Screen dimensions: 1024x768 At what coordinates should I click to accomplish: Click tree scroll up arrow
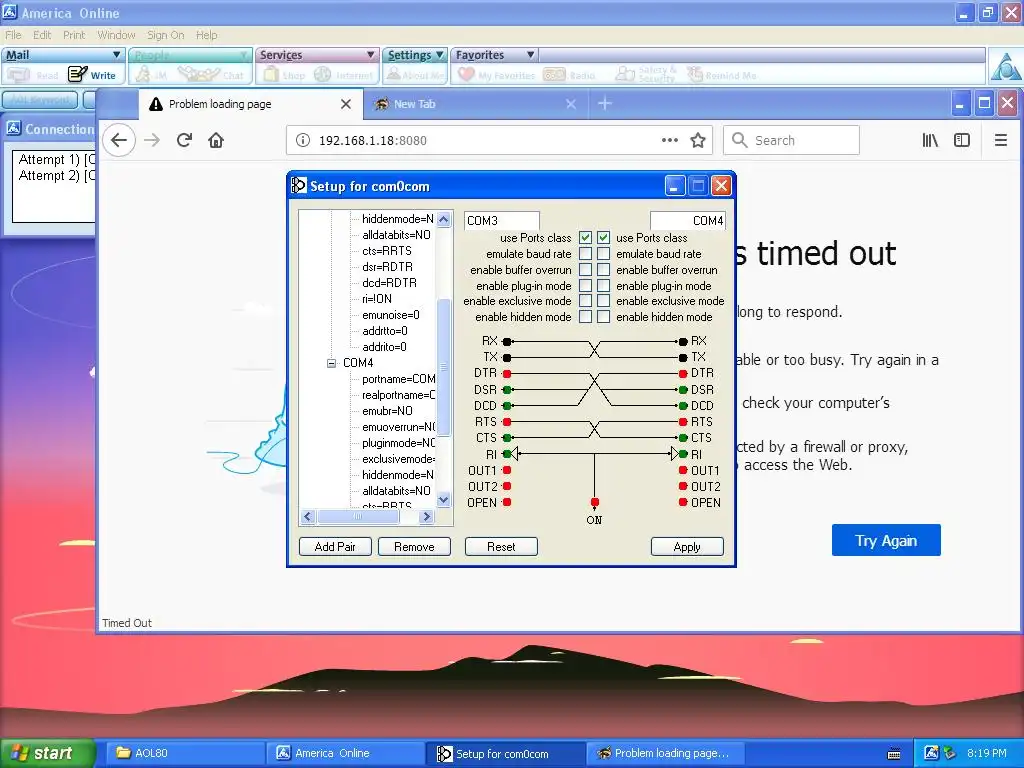(x=444, y=219)
